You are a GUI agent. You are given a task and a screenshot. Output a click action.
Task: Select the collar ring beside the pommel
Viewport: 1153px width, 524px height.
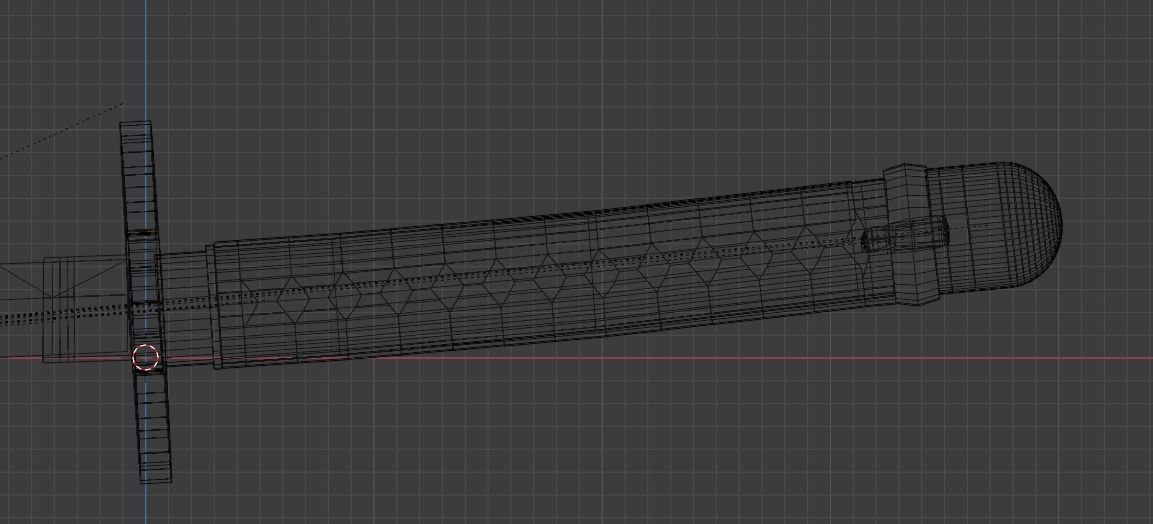911,235
